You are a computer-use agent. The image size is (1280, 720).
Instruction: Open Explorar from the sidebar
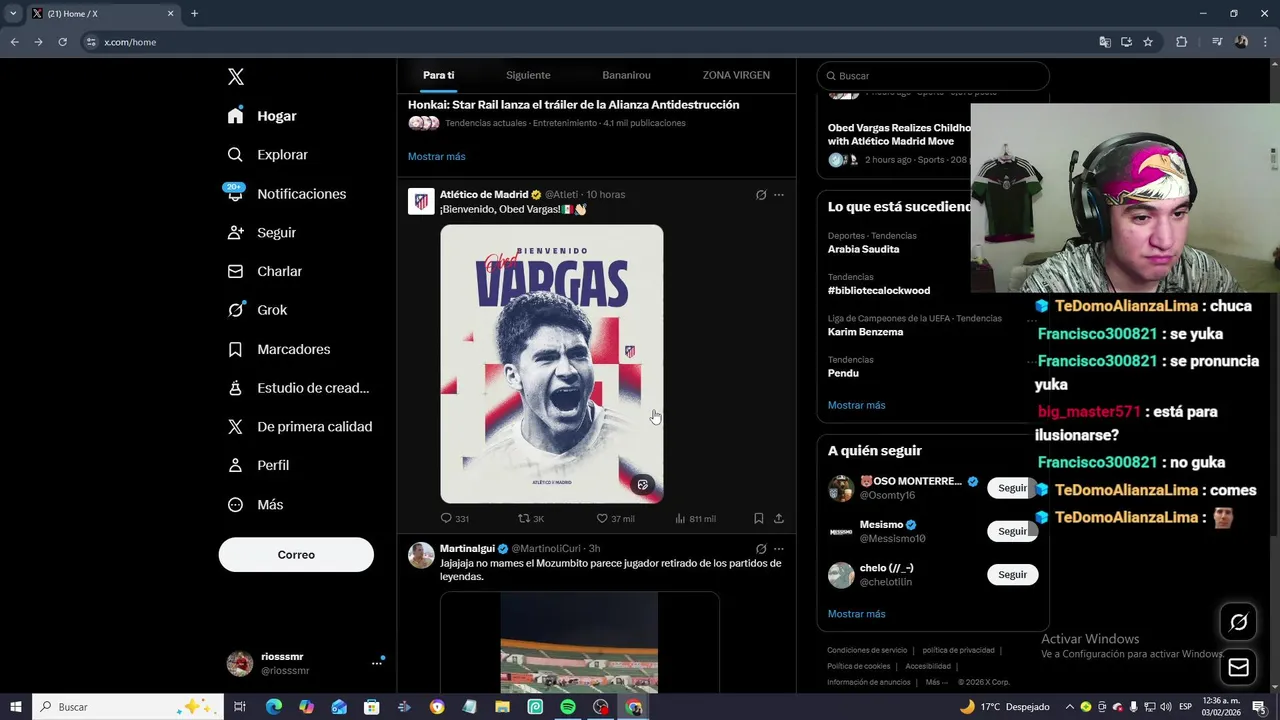[267, 155]
